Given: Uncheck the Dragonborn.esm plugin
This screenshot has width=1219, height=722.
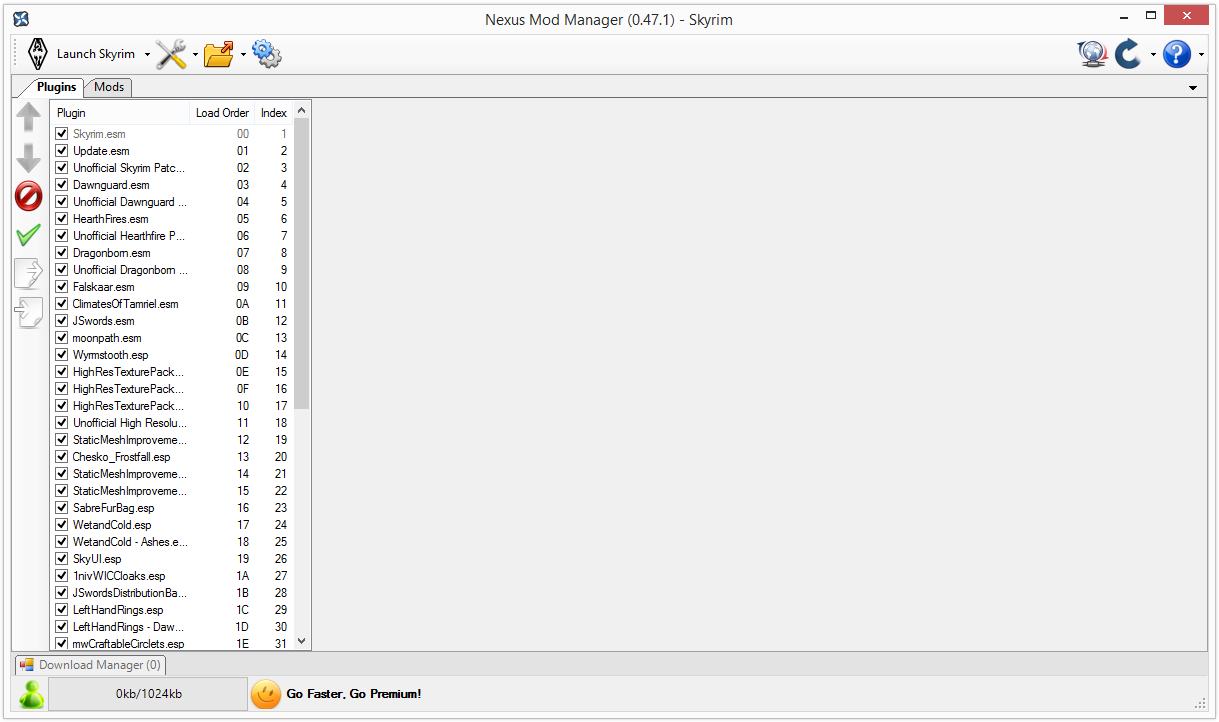Looking at the screenshot, I should click(62, 253).
